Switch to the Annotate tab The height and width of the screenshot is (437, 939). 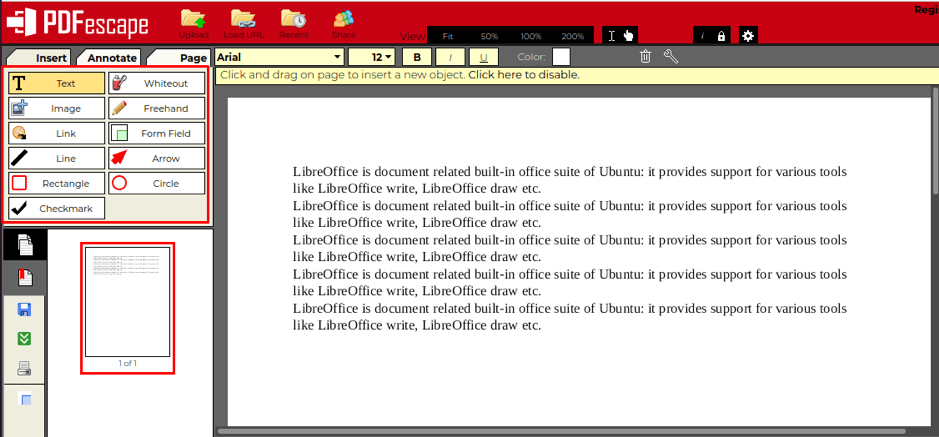(x=111, y=57)
